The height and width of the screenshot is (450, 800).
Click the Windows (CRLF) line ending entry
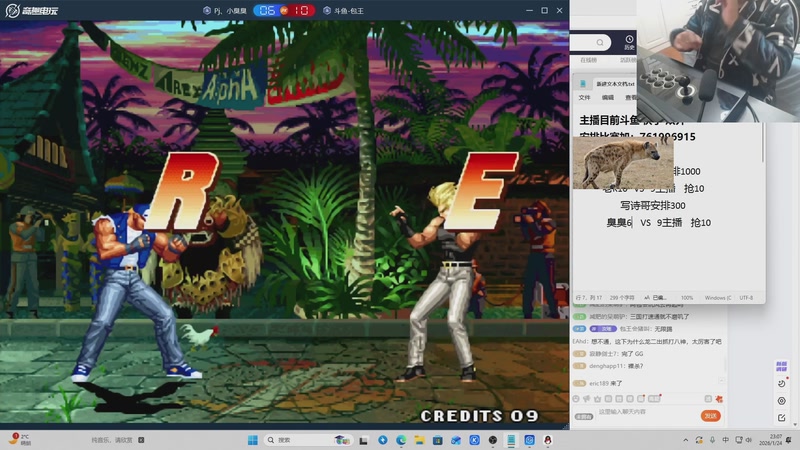pyautogui.click(x=718, y=297)
